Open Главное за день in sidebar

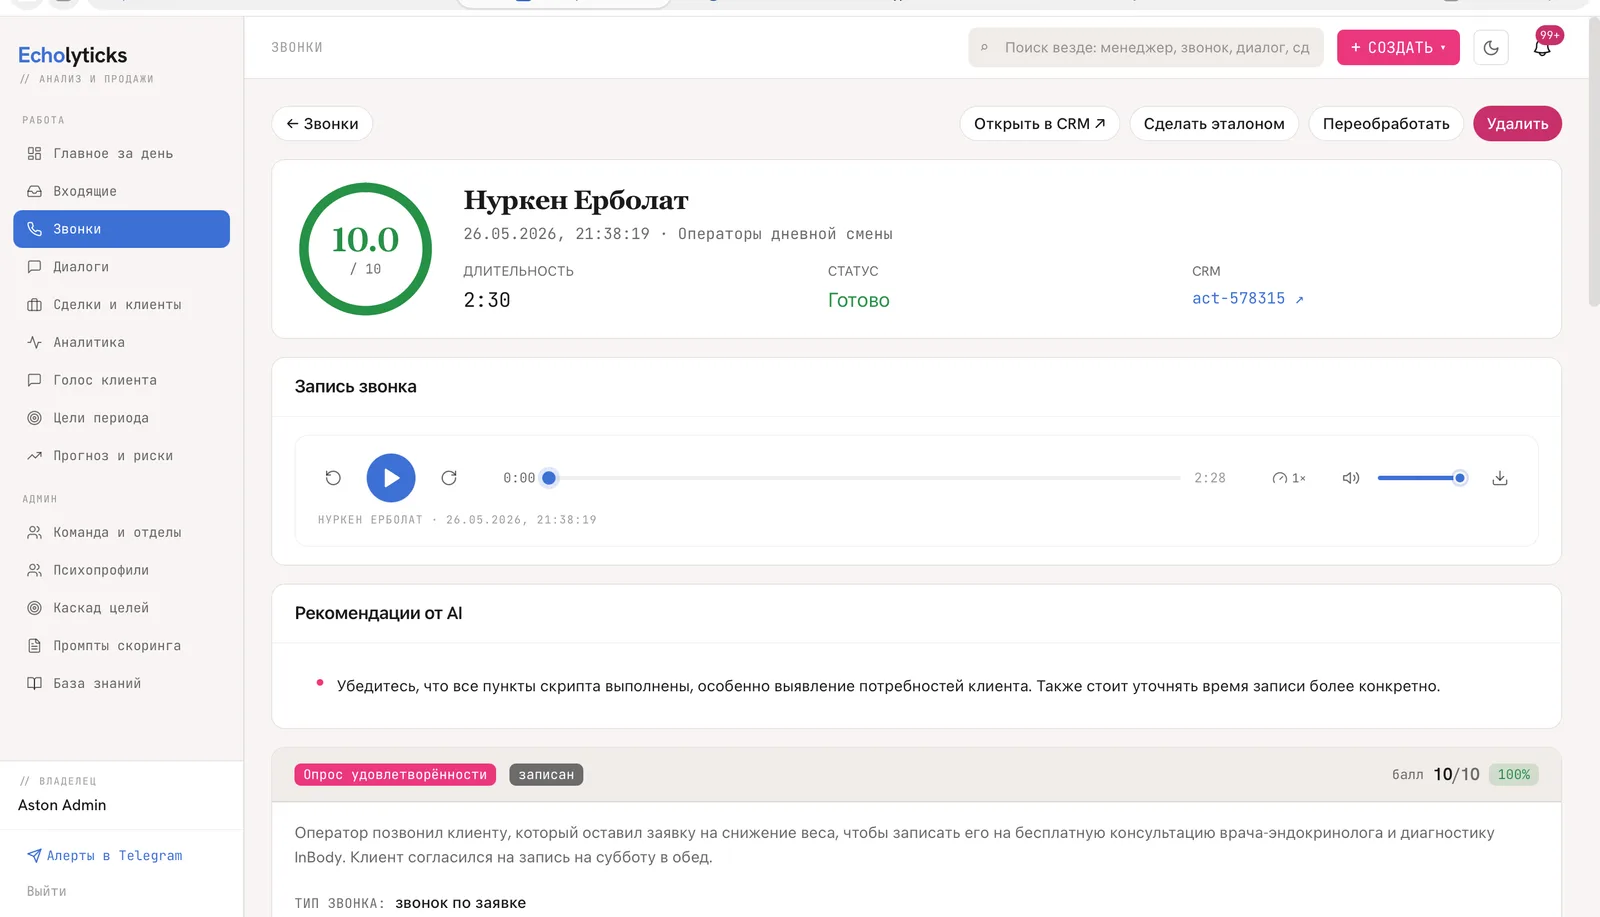pyautogui.click(x=121, y=153)
